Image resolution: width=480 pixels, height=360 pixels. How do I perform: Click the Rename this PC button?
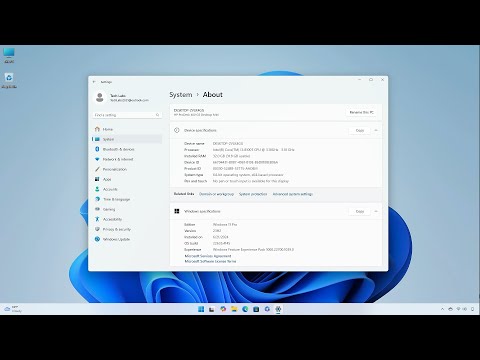pyautogui.click(x=361, y=112)
